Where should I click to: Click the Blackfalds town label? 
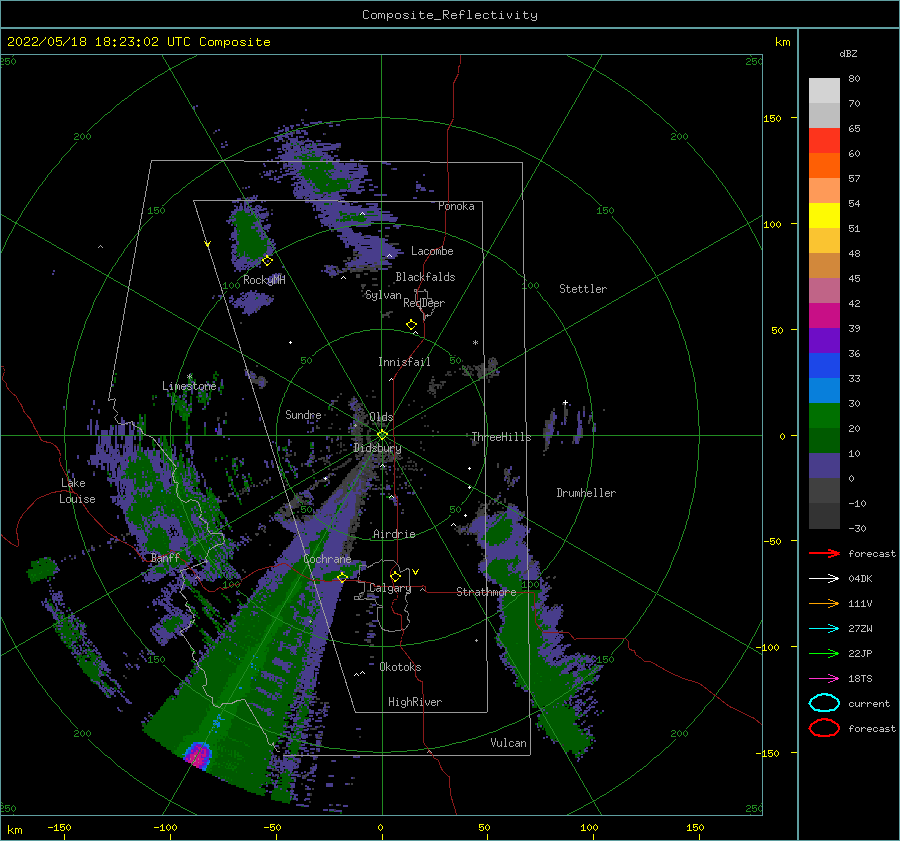pyautogui.click(x=425, y=277)
